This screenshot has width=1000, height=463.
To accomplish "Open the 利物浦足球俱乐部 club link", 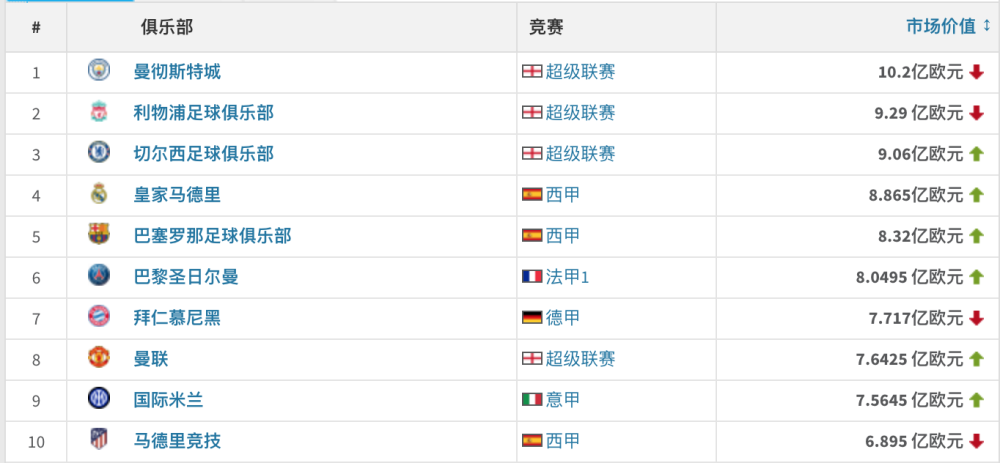I will (203, 113).
